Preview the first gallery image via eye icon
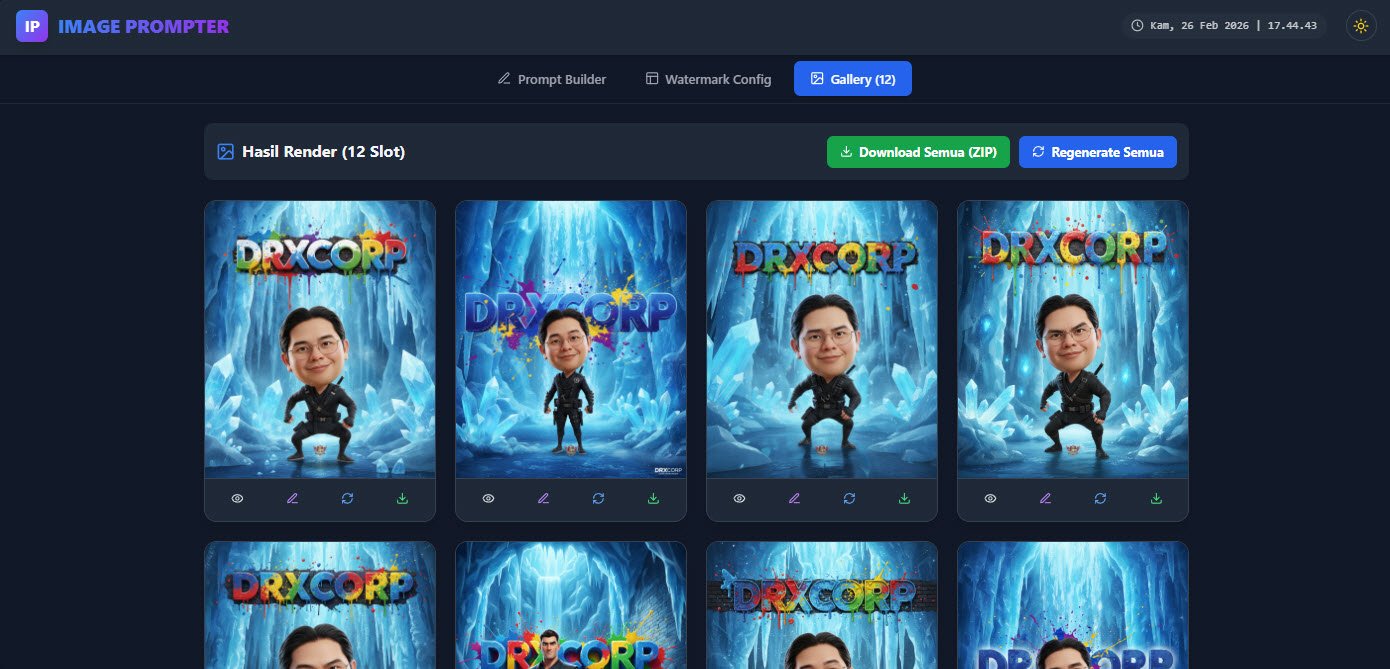 [x=237, y=498]
